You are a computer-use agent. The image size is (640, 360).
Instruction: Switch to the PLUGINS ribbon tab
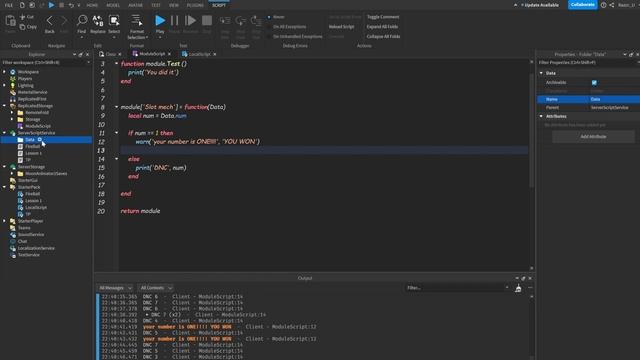coord(195,5)
